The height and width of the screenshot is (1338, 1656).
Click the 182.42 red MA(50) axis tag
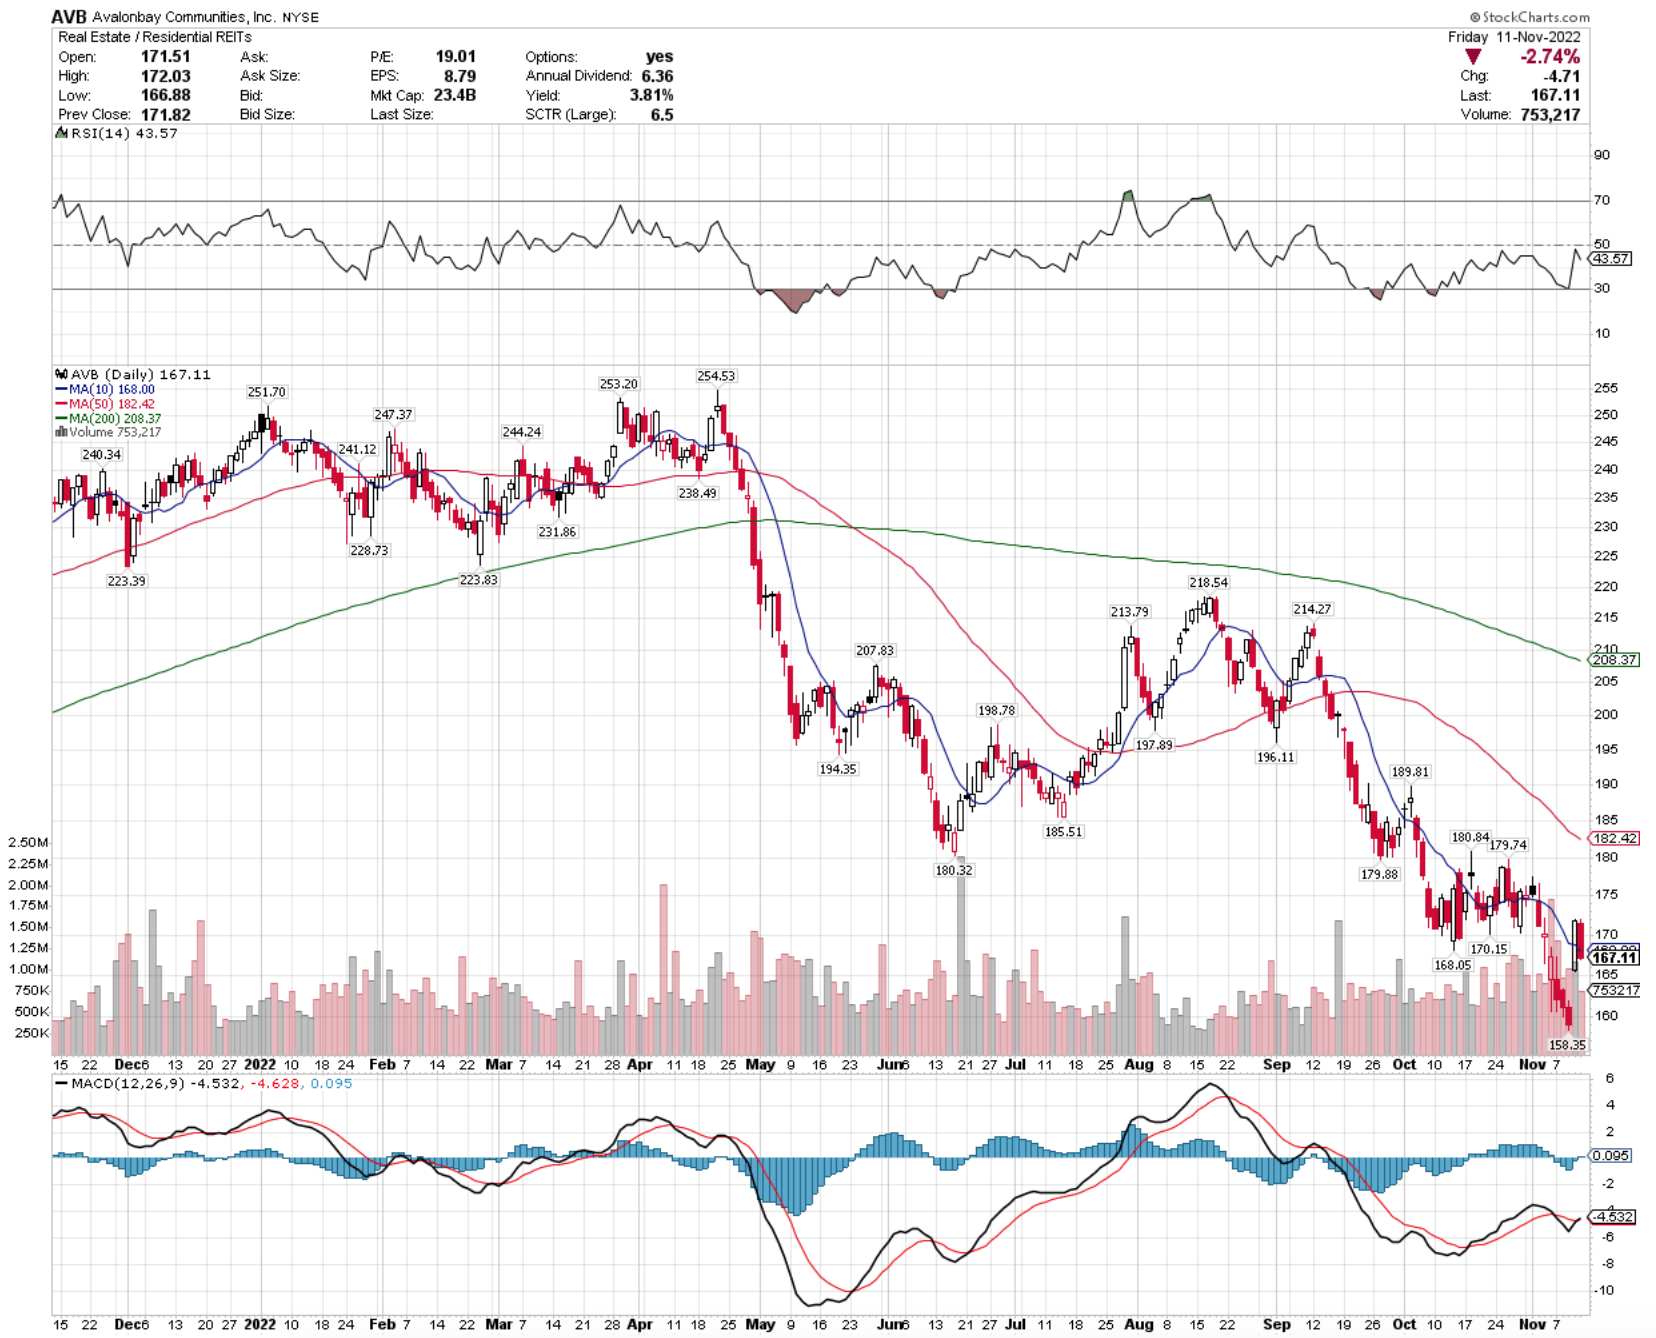1614,838
